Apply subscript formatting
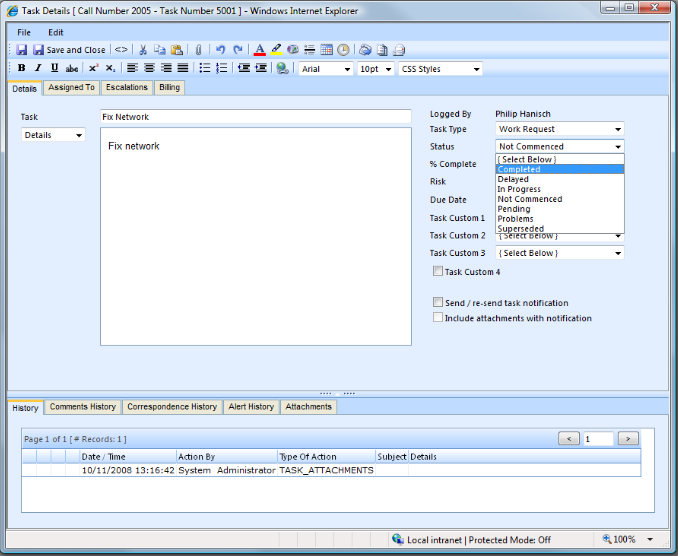Viewport: 678px width, 556px height. (110, 68)
